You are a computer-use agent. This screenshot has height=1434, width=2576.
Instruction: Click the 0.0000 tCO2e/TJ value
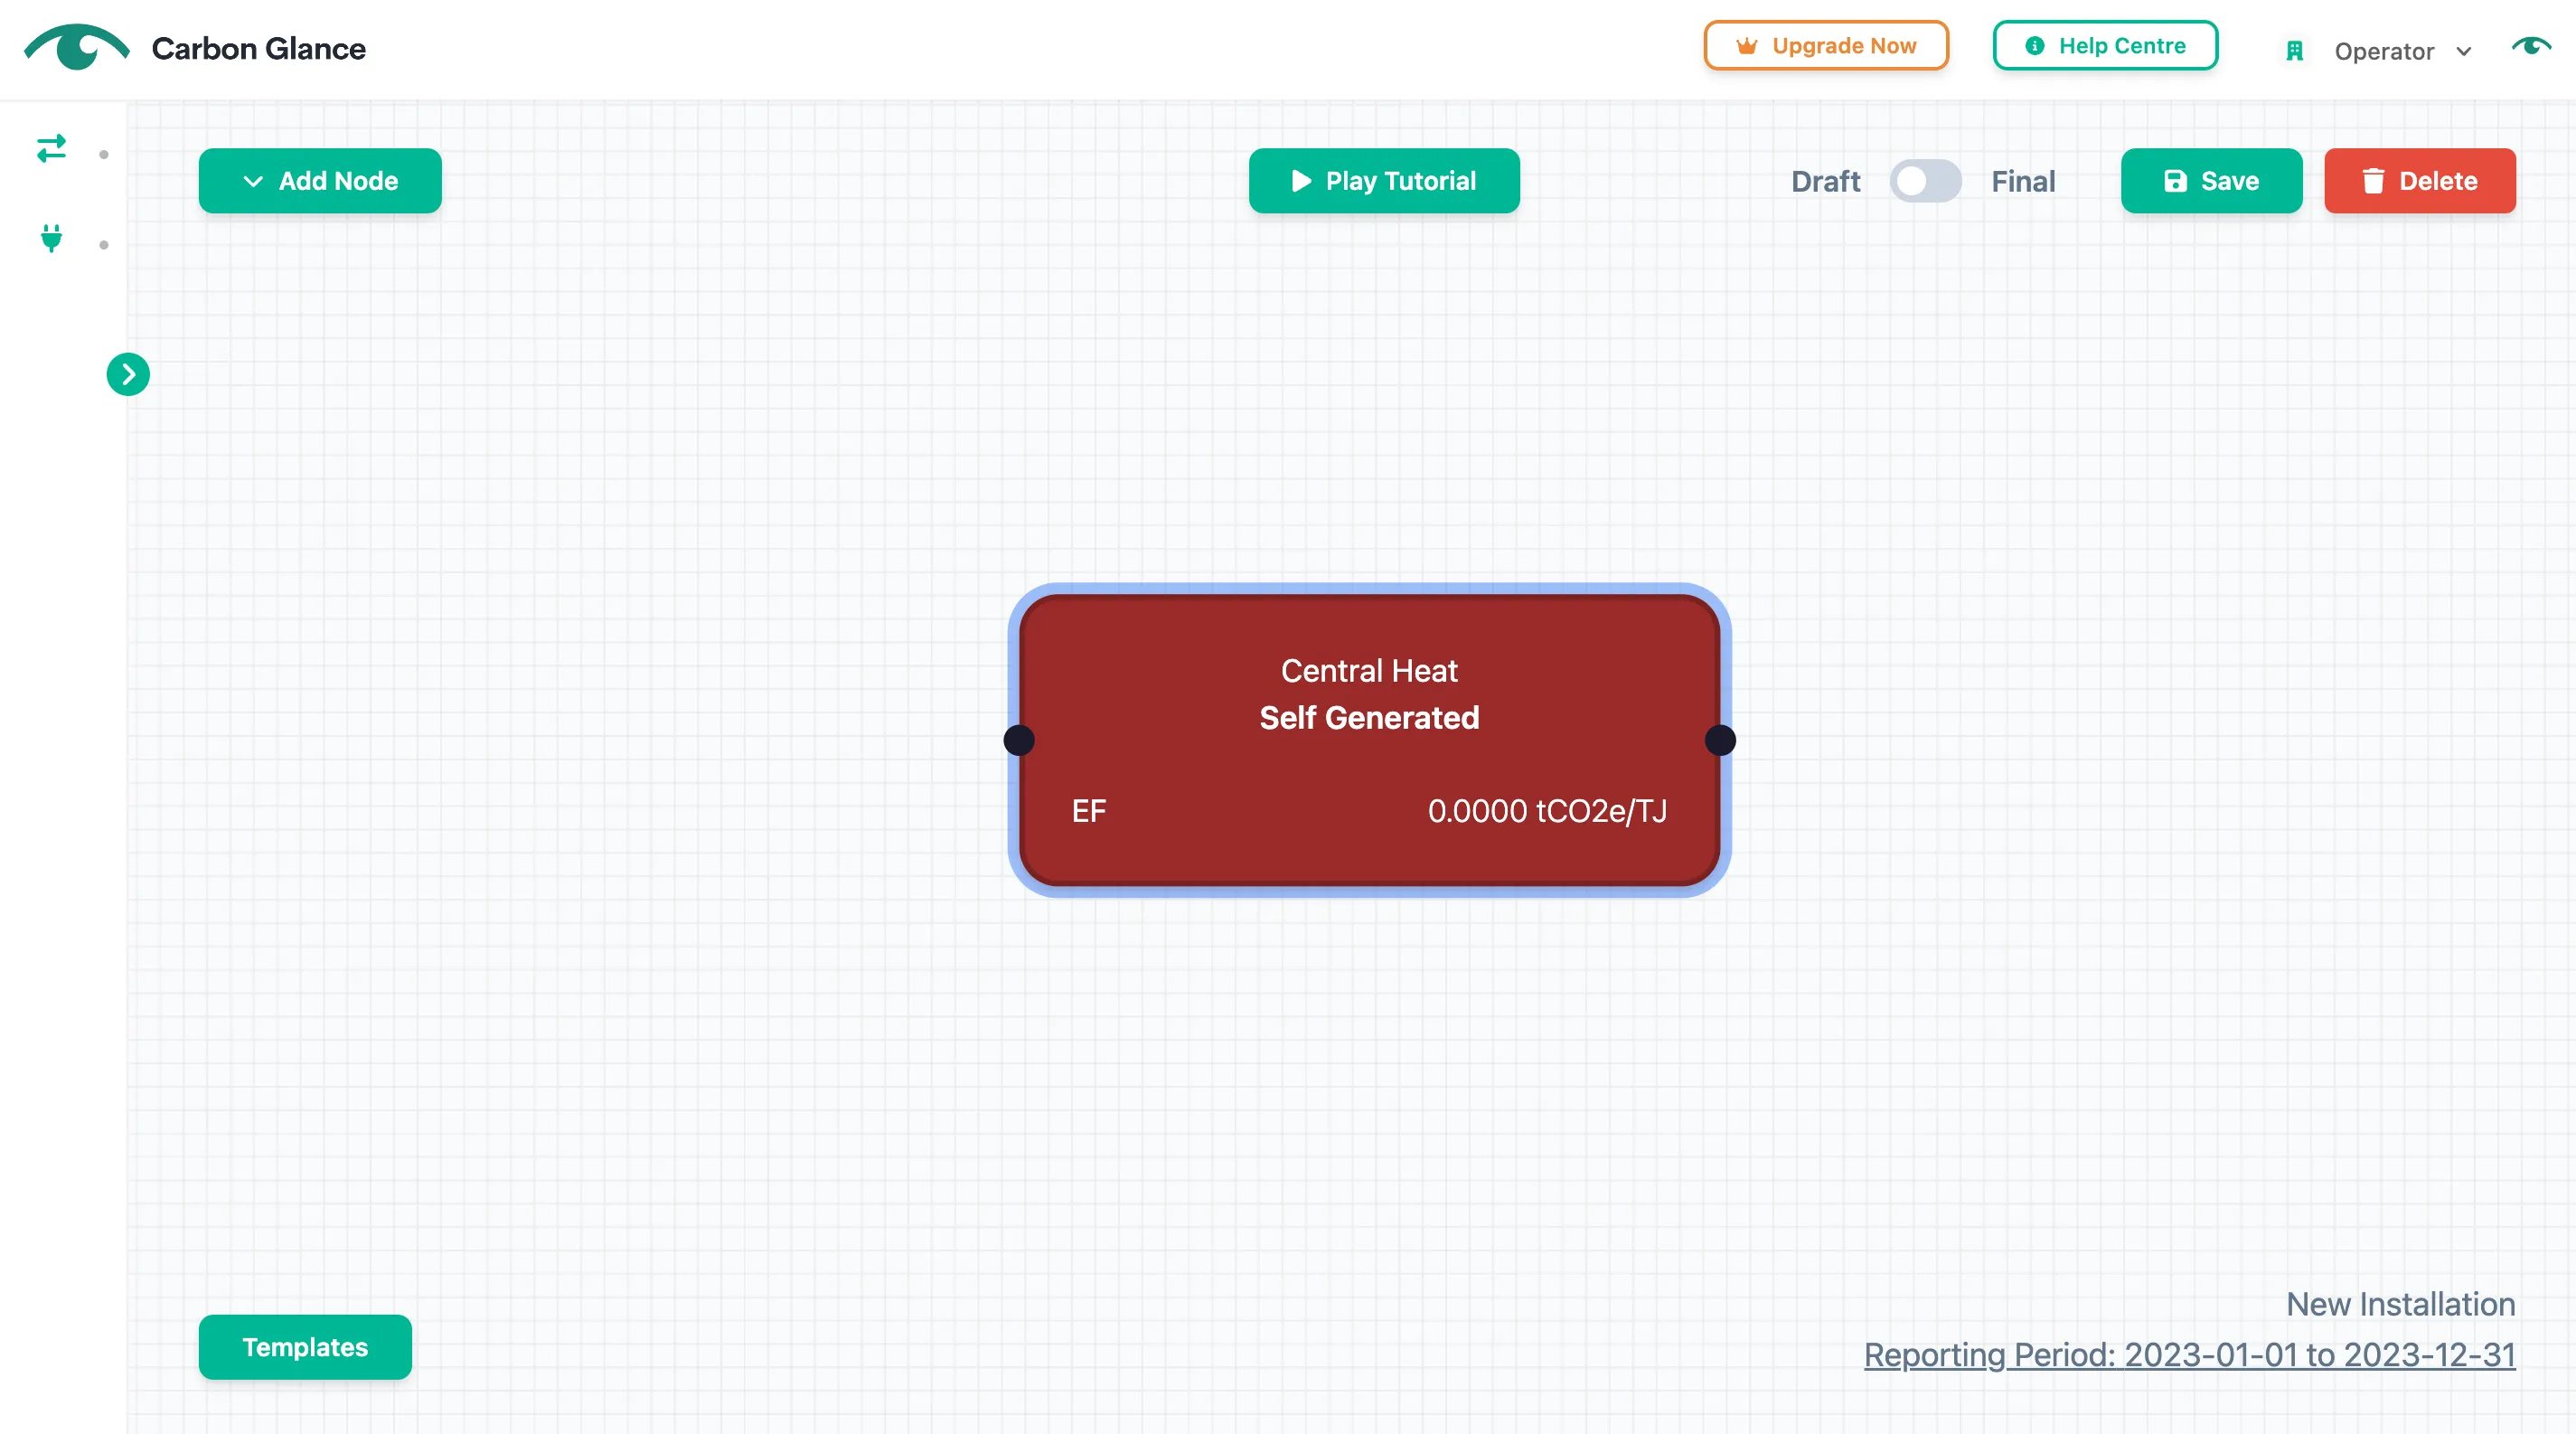[1547, 811]
